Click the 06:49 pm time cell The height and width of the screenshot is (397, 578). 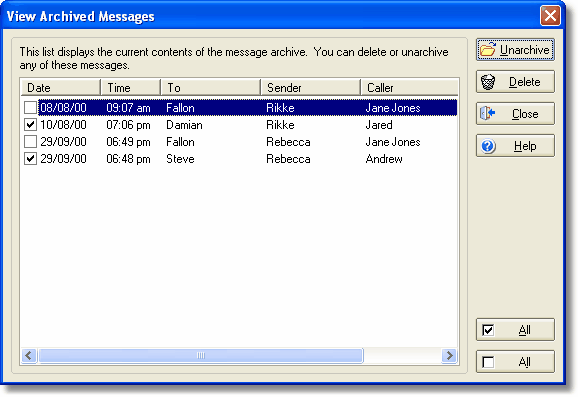click(128, 142)
